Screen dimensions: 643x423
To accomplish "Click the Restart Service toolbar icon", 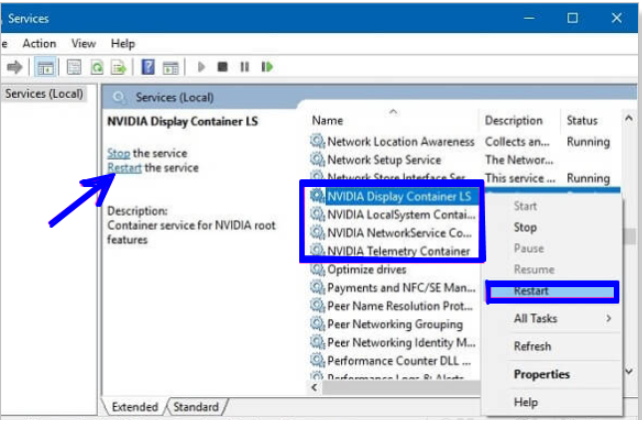I will [x=267, y=67].
